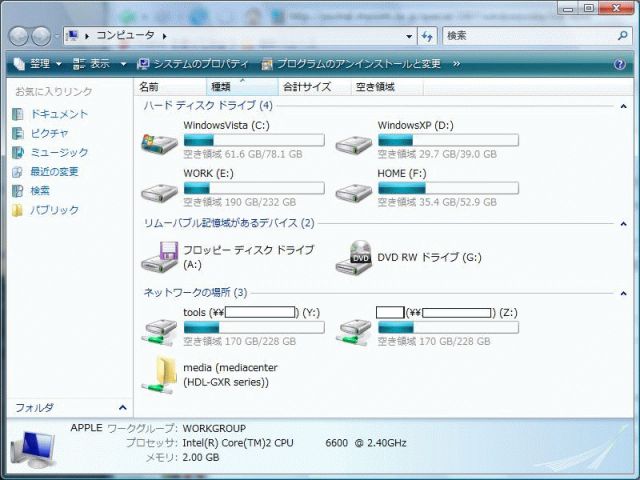Image resolution: width=640 pixels, height=480 pixels.
Task: Open the help question mark icon
Action: [x=620, y=64]
